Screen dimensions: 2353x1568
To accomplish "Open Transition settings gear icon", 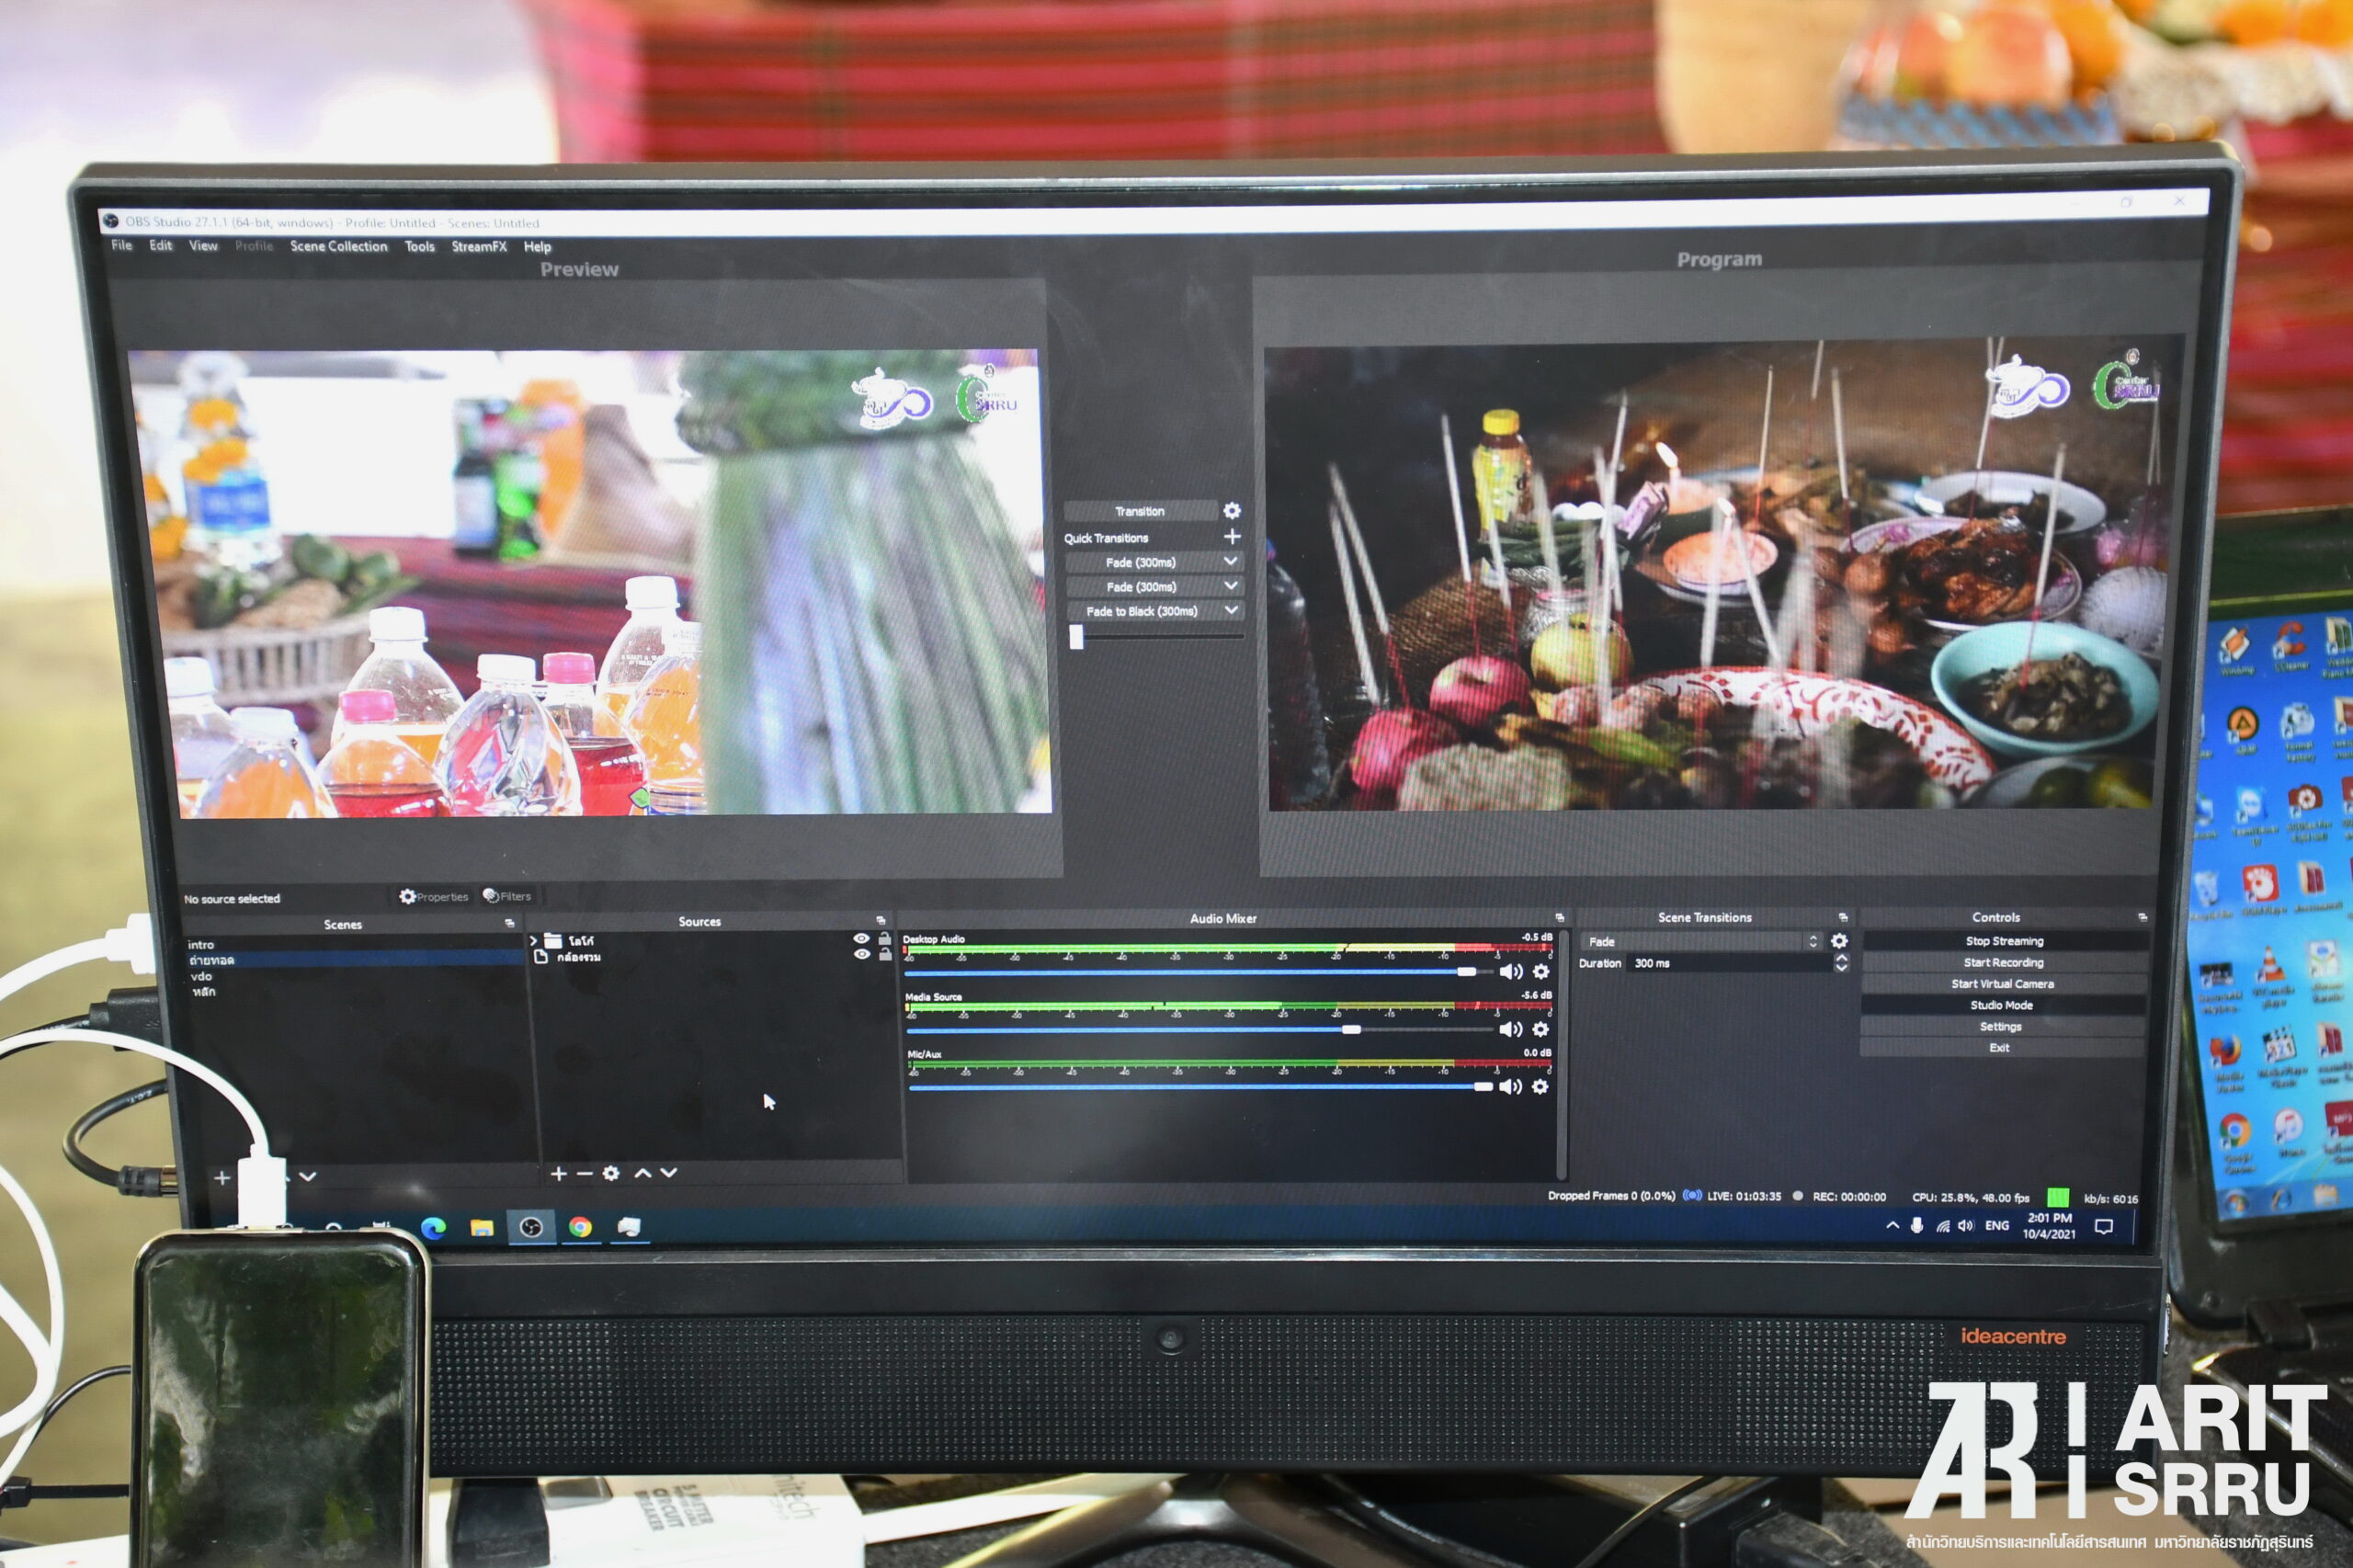I will [x=1232, y=511].
